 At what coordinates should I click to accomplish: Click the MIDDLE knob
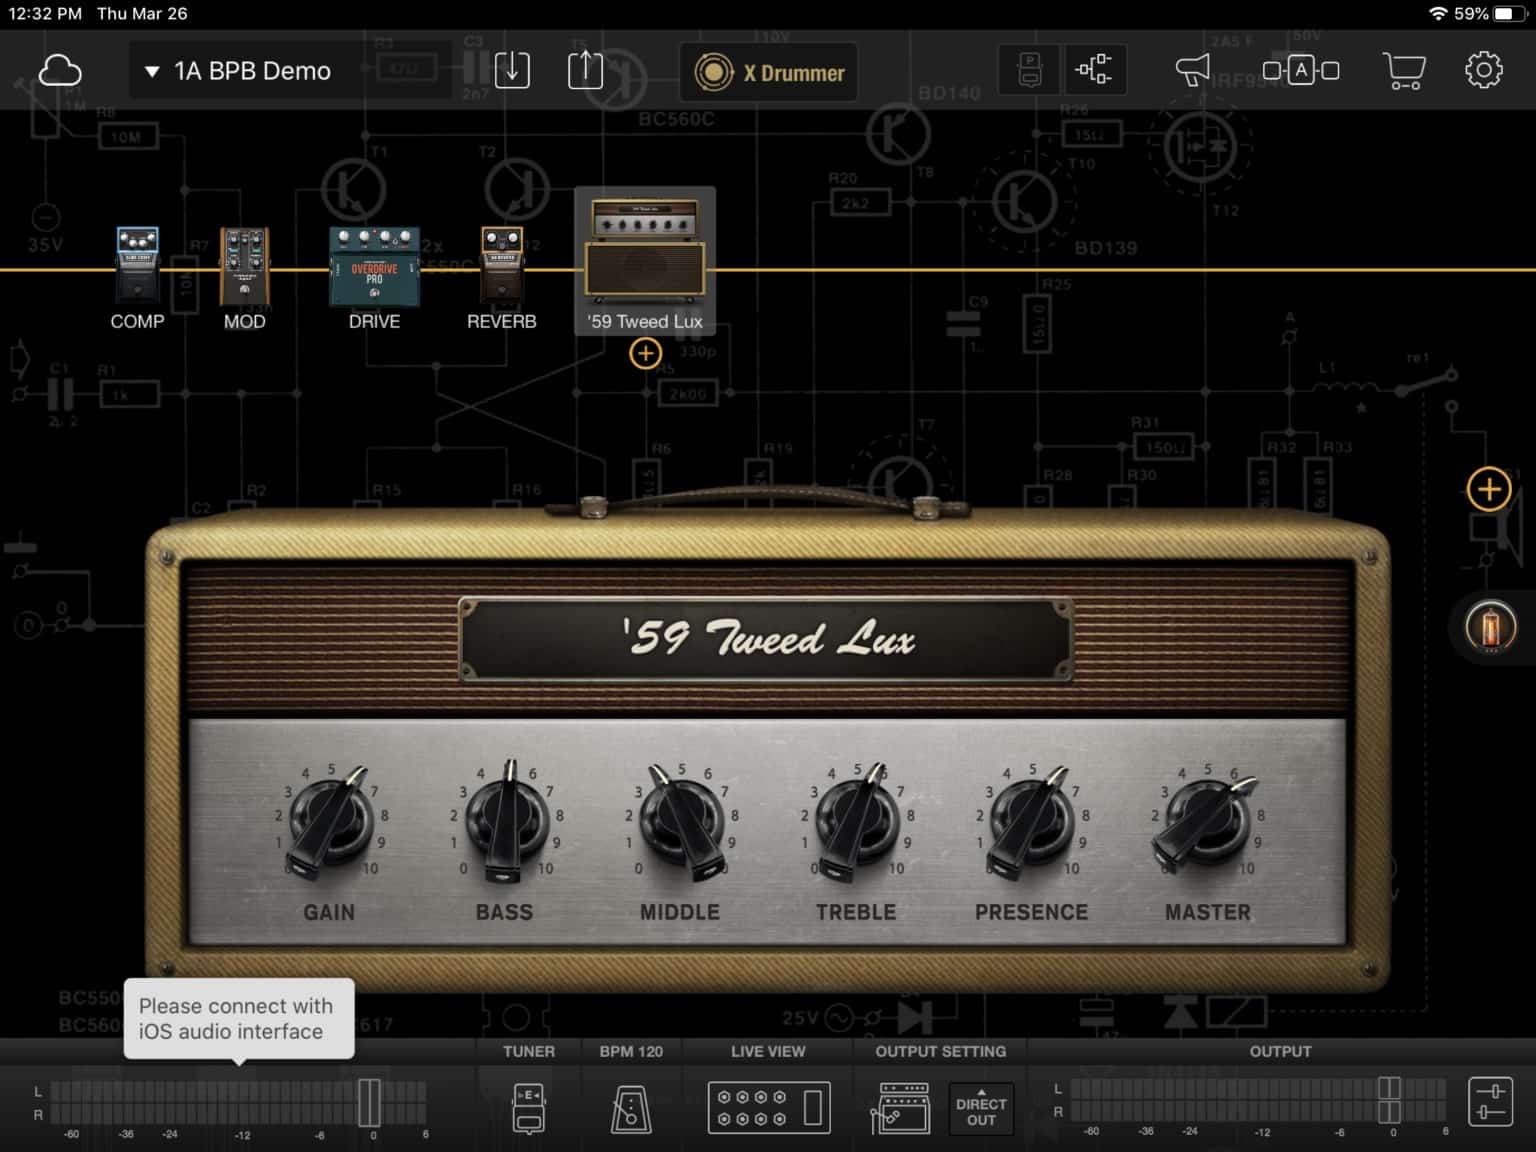click(x=680, y=822)
